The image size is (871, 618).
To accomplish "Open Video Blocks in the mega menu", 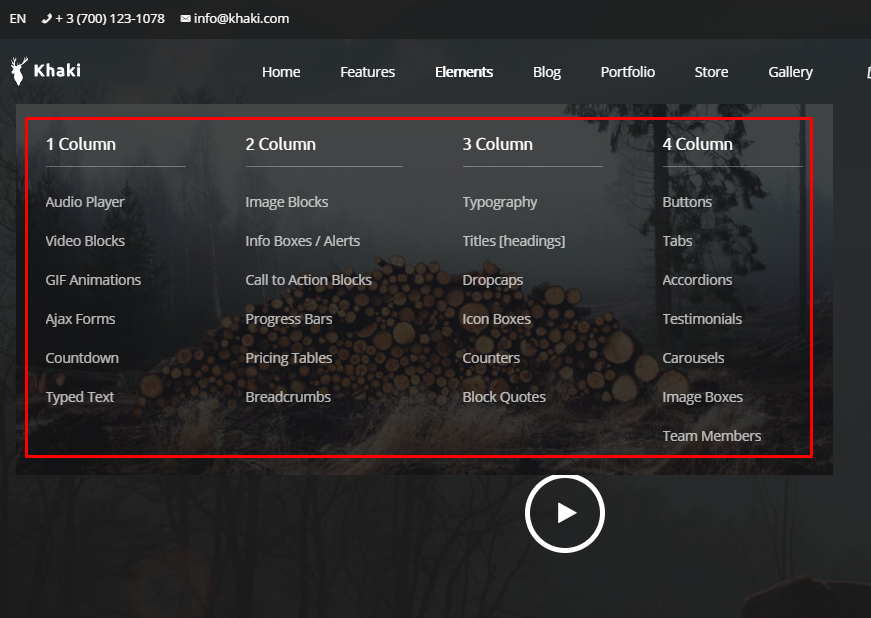I will click(85, 241).
